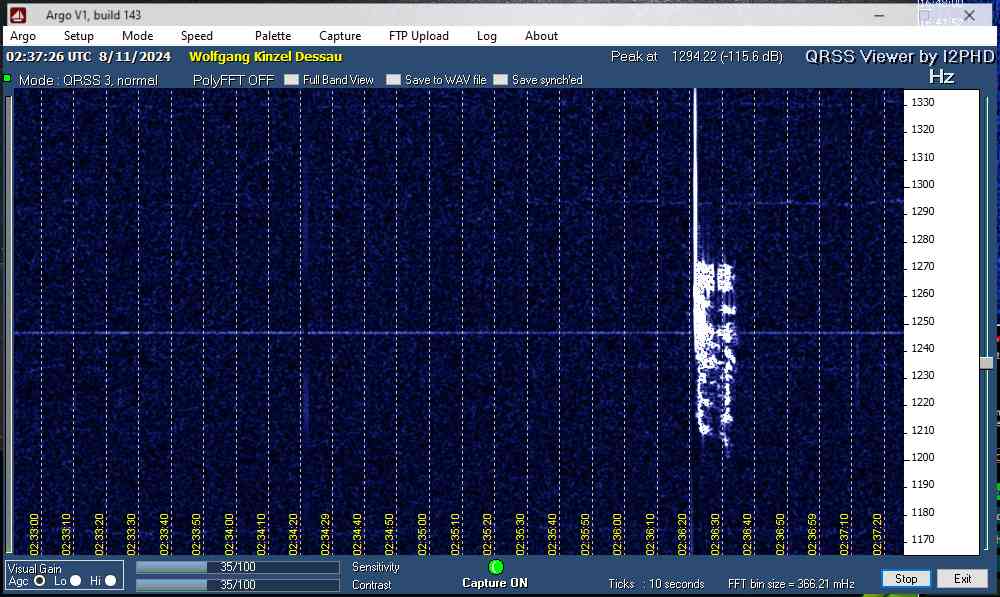Open the Capture menu
Viewport: 1000px width, 597px height.
(340, 36)
